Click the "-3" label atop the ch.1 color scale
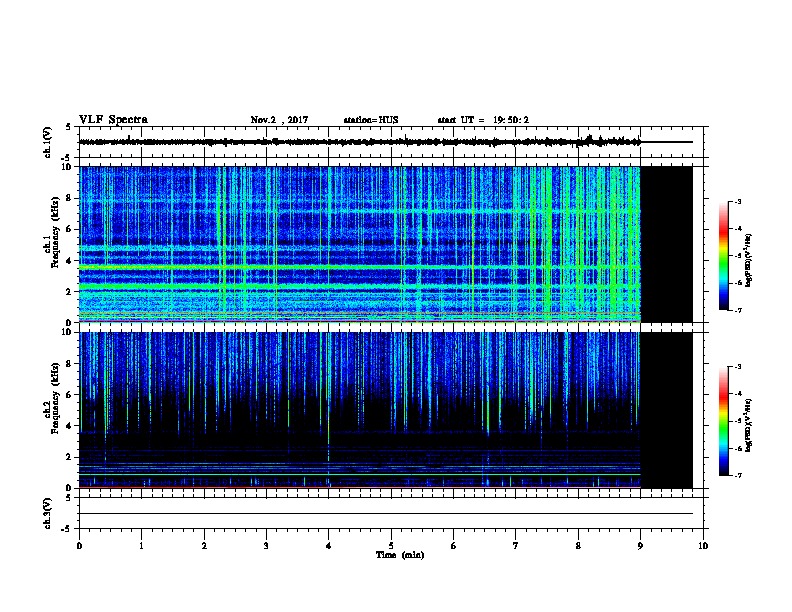 pyautogui.click(x=737, y=201)
